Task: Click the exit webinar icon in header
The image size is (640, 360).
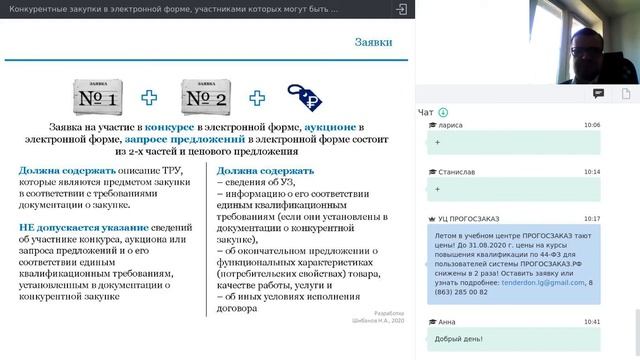Action: coord(401,9)
